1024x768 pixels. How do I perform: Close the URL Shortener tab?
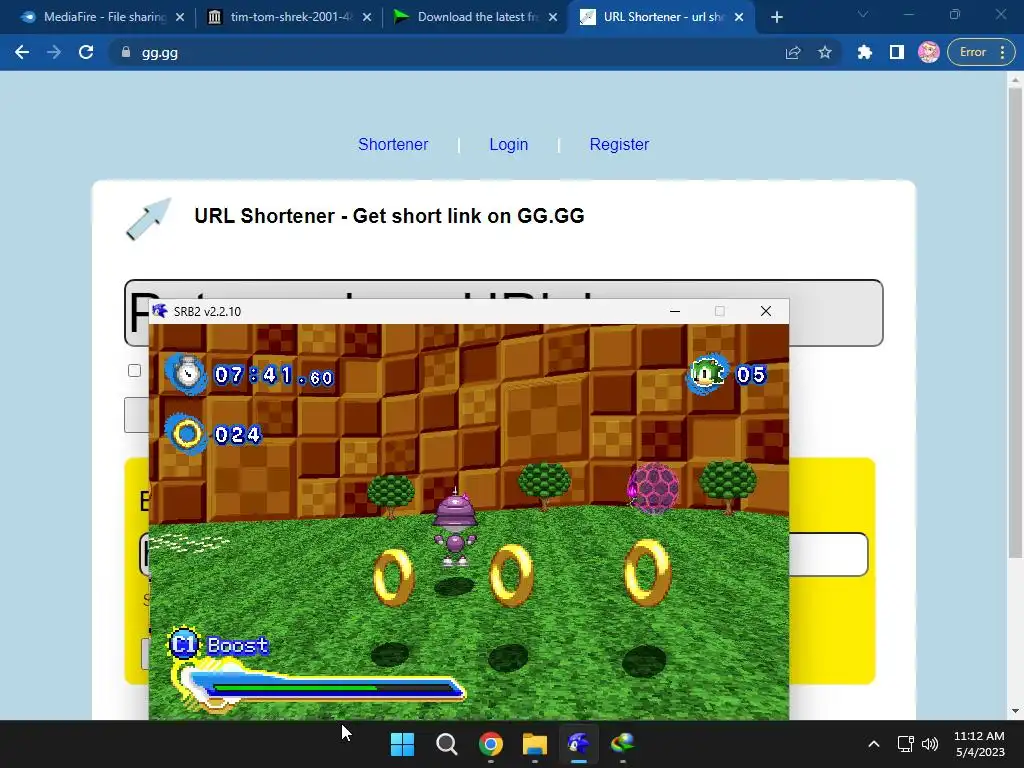pos(739,18)
